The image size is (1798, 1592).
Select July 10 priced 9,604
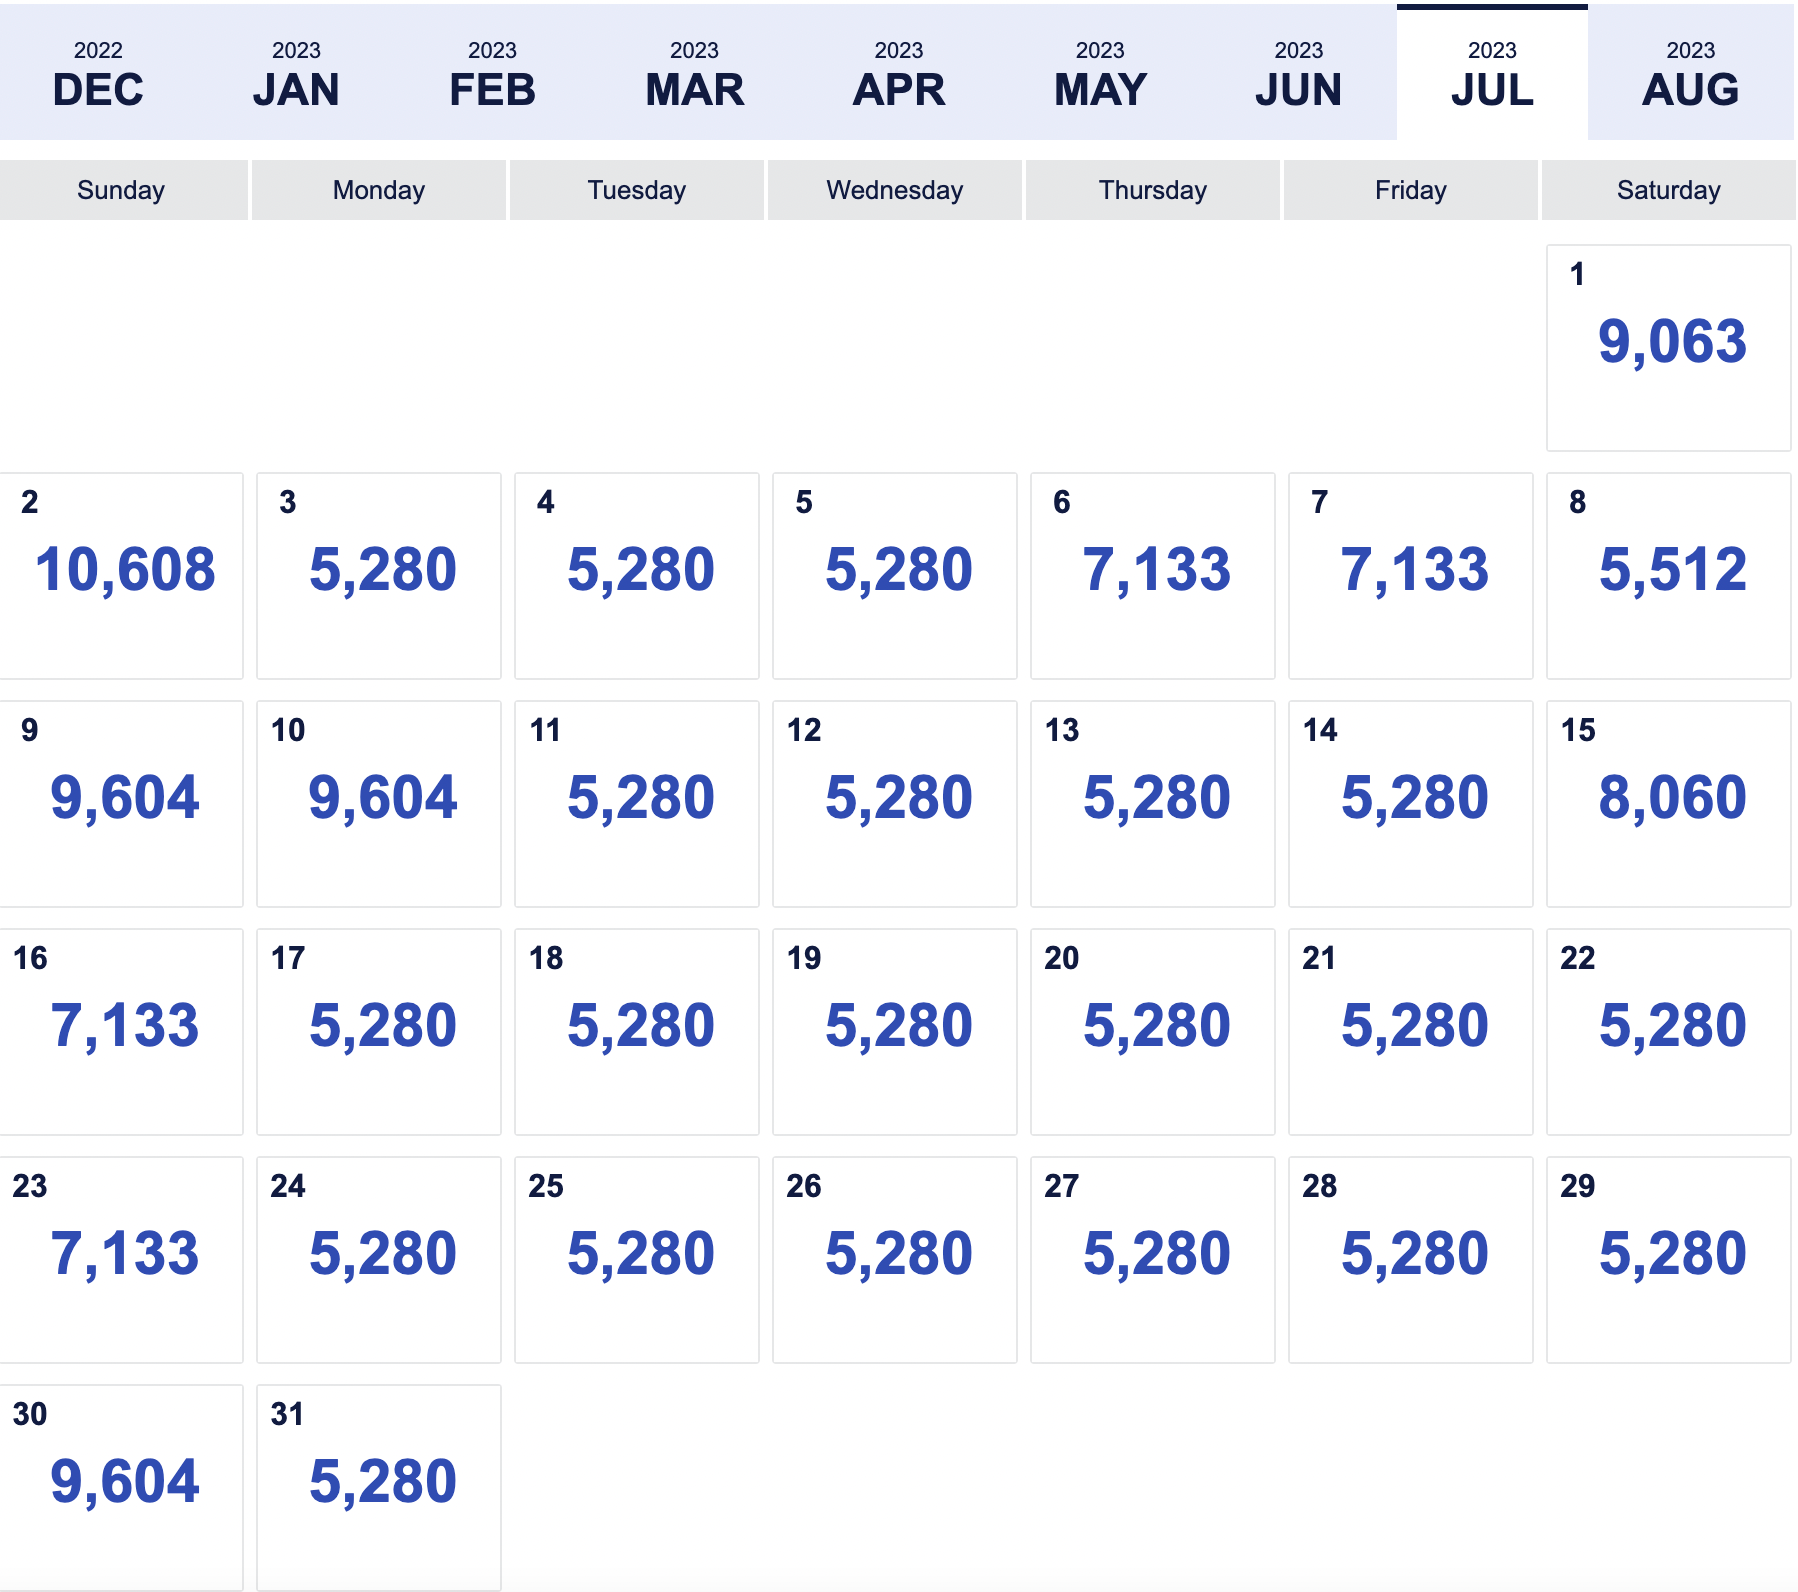[379, 804]
